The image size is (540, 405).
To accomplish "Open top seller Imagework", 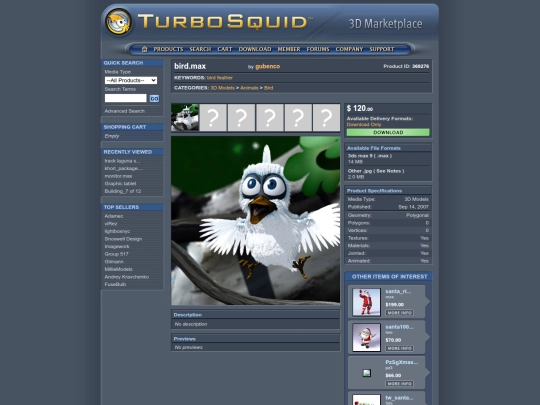I will pyautogui.click(x=117, y=246).
